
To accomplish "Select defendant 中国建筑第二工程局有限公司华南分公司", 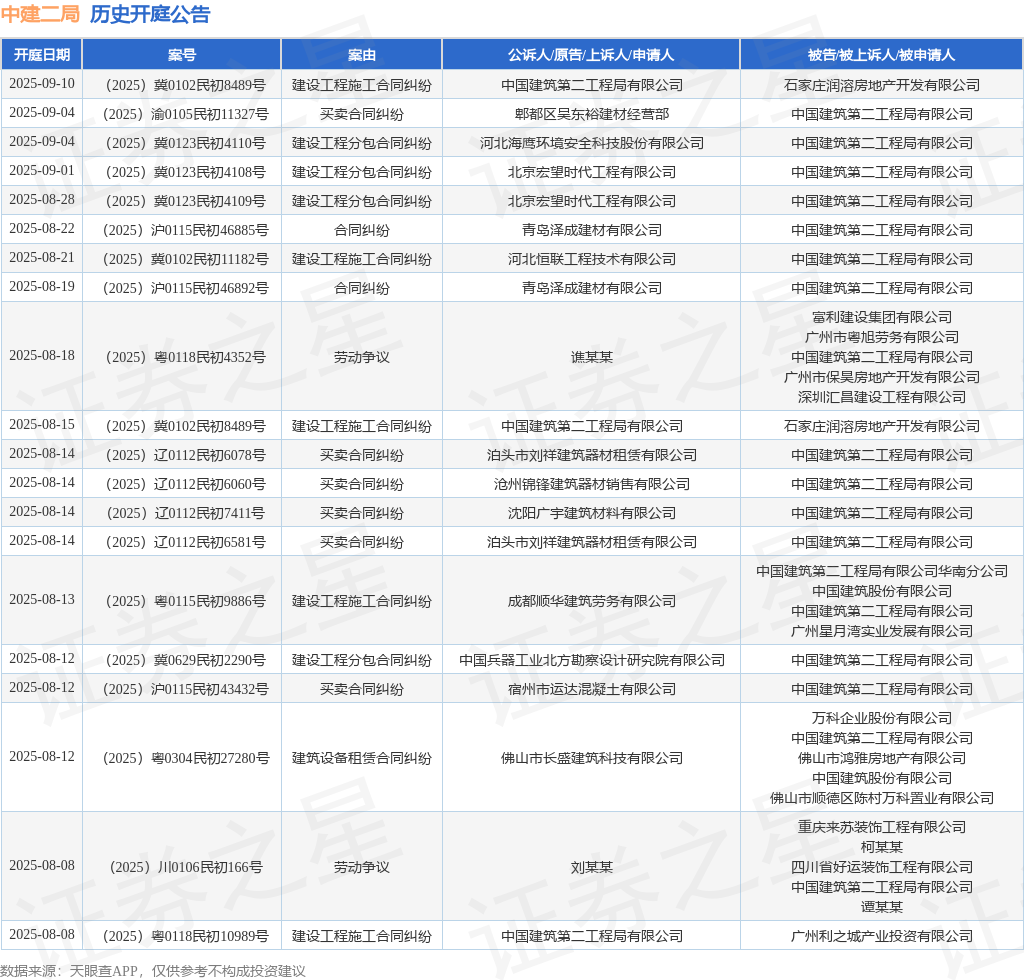I will coord(882,571).
